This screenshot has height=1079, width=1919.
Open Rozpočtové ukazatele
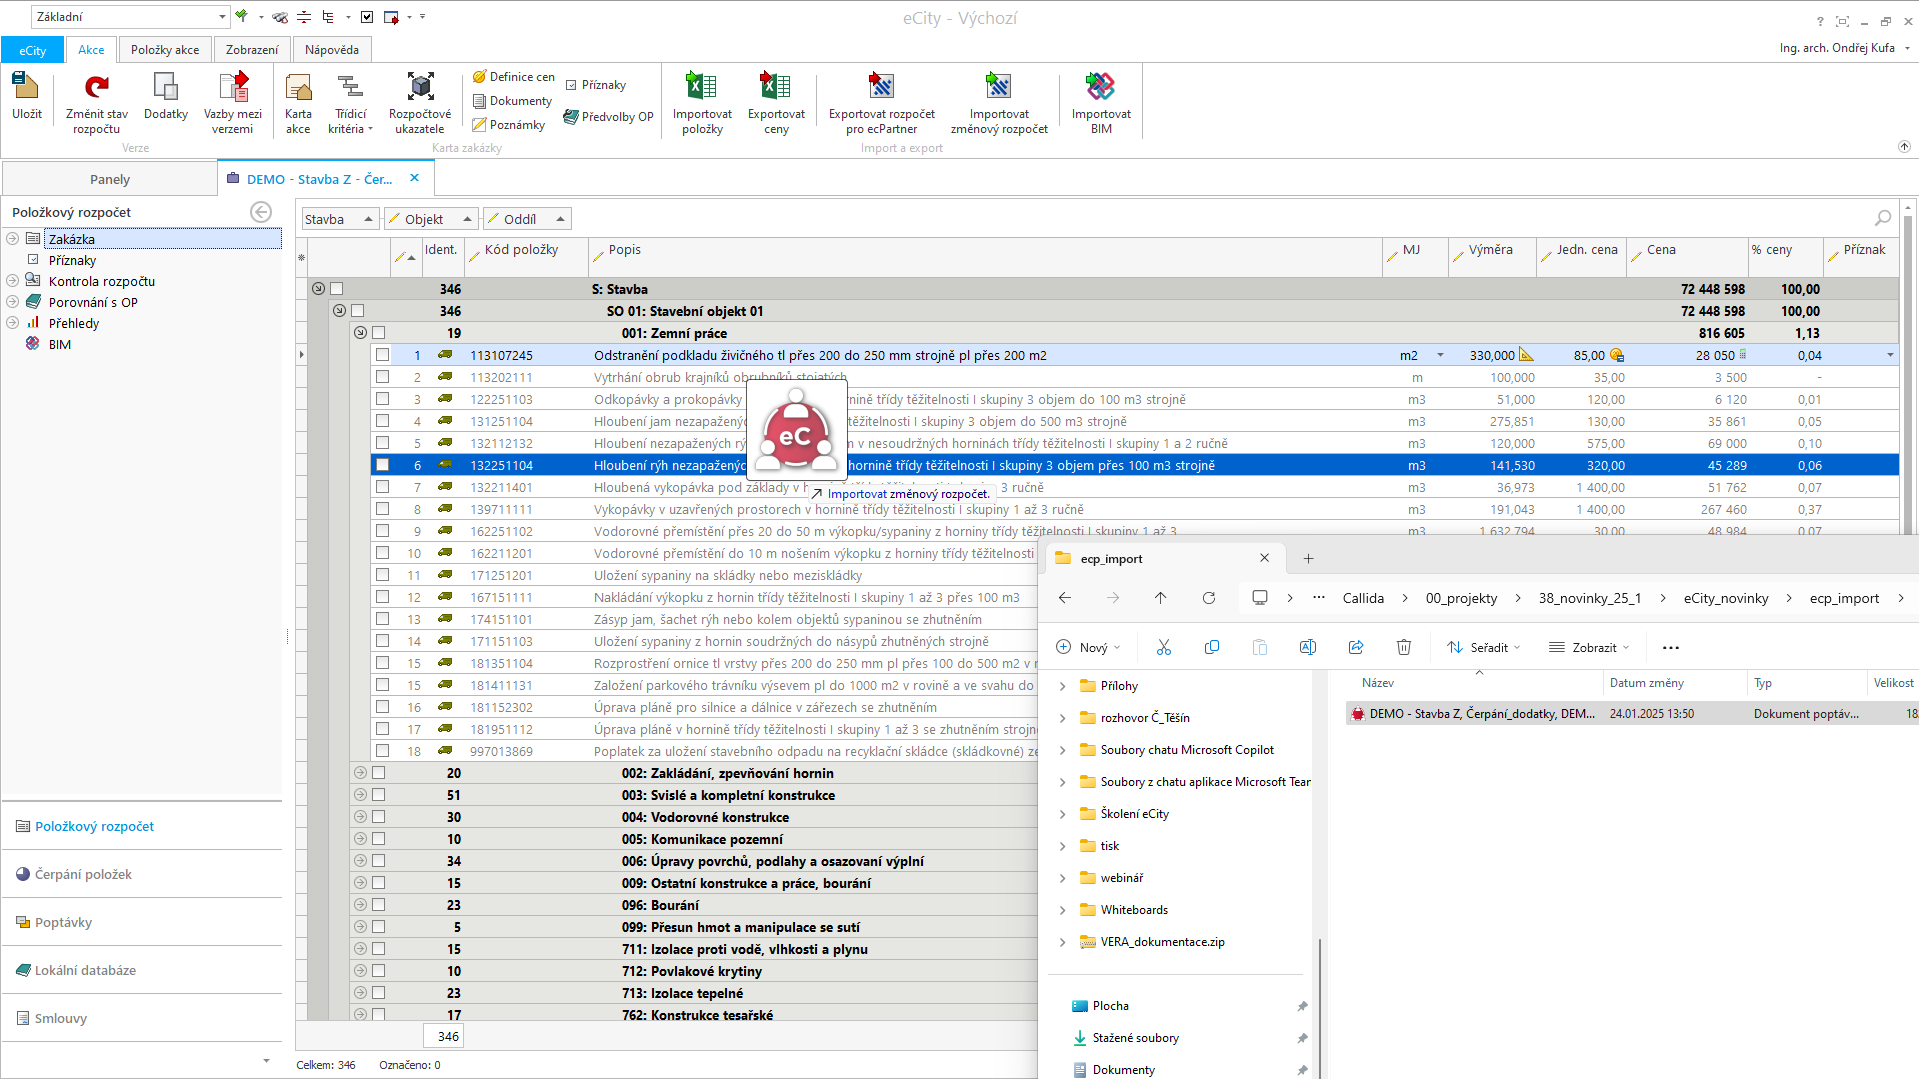point(420,102)
